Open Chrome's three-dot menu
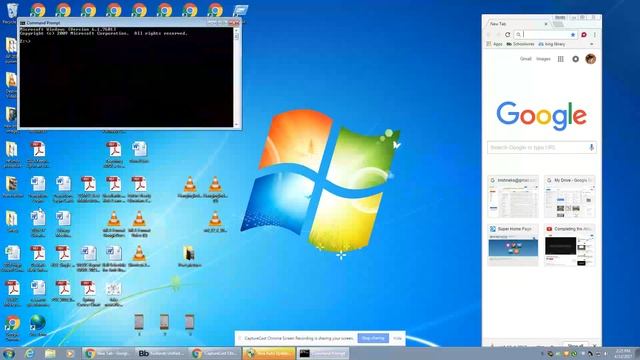The width and height of the screenshot is (640, 360). pos(594,35)
